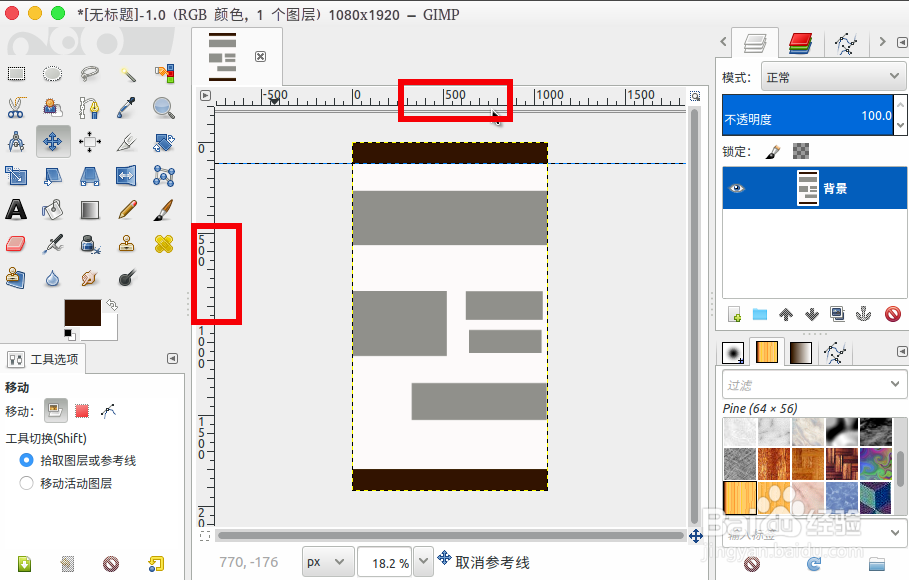The width and height of the screenshot is (909, 580).
Task: Select the Rotate tool
Action: tap(164, 142)
